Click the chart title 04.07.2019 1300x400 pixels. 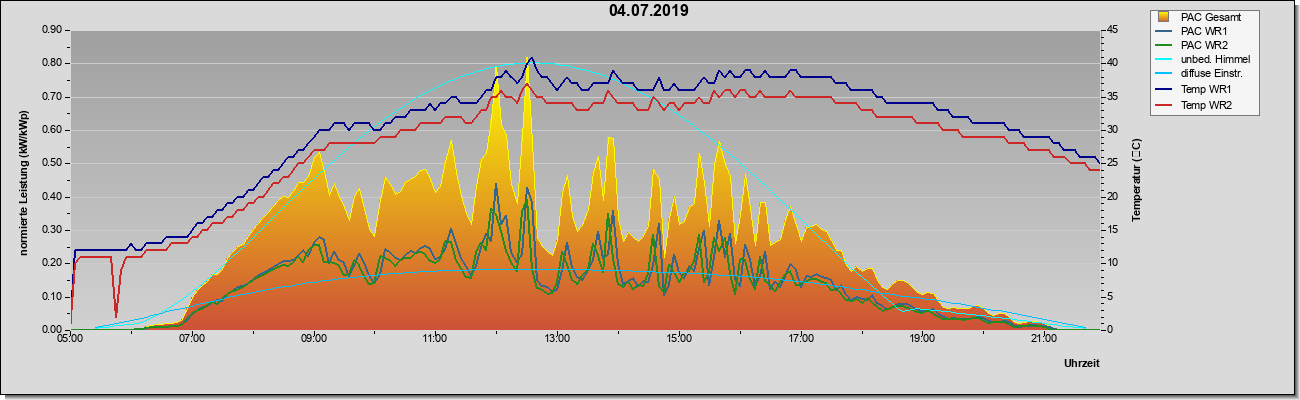point(648,11)
